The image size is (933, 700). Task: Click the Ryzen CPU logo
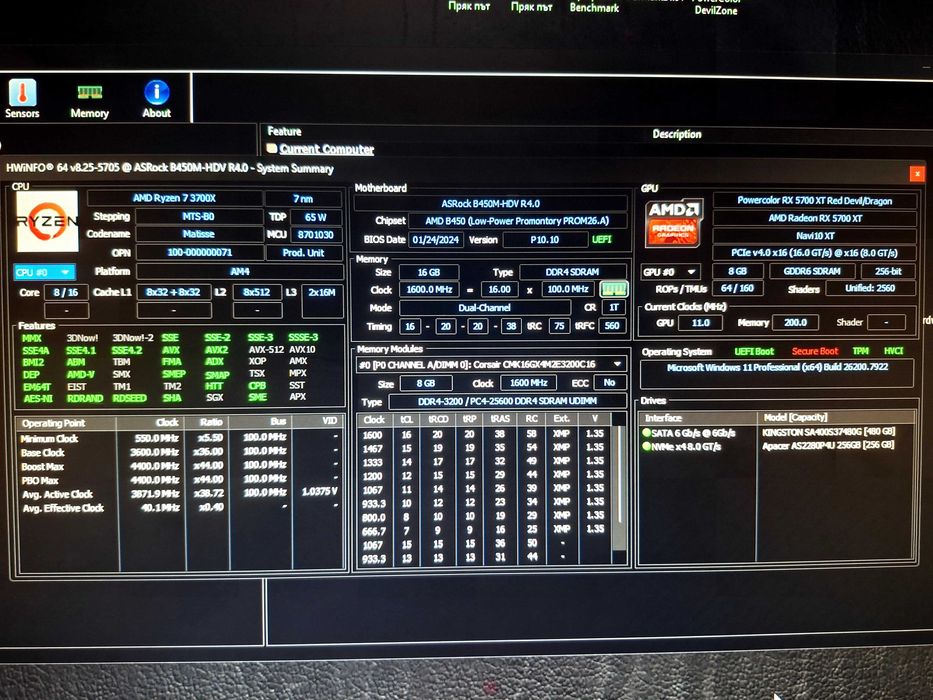coord(47,221)
